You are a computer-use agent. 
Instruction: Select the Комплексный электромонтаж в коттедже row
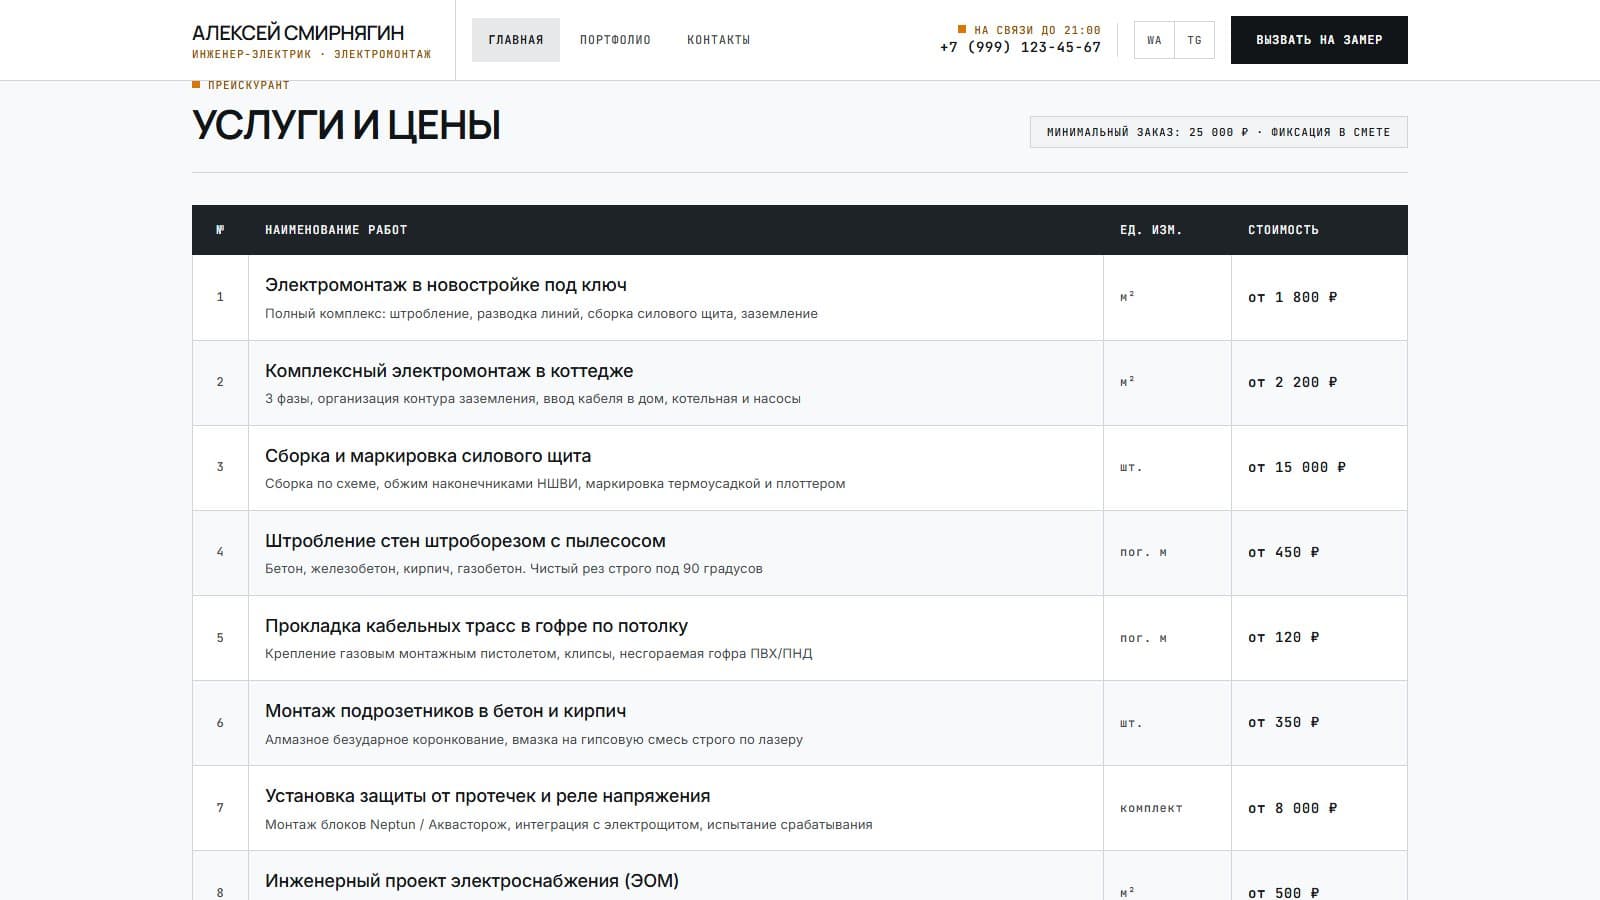(x=800, y=383)
